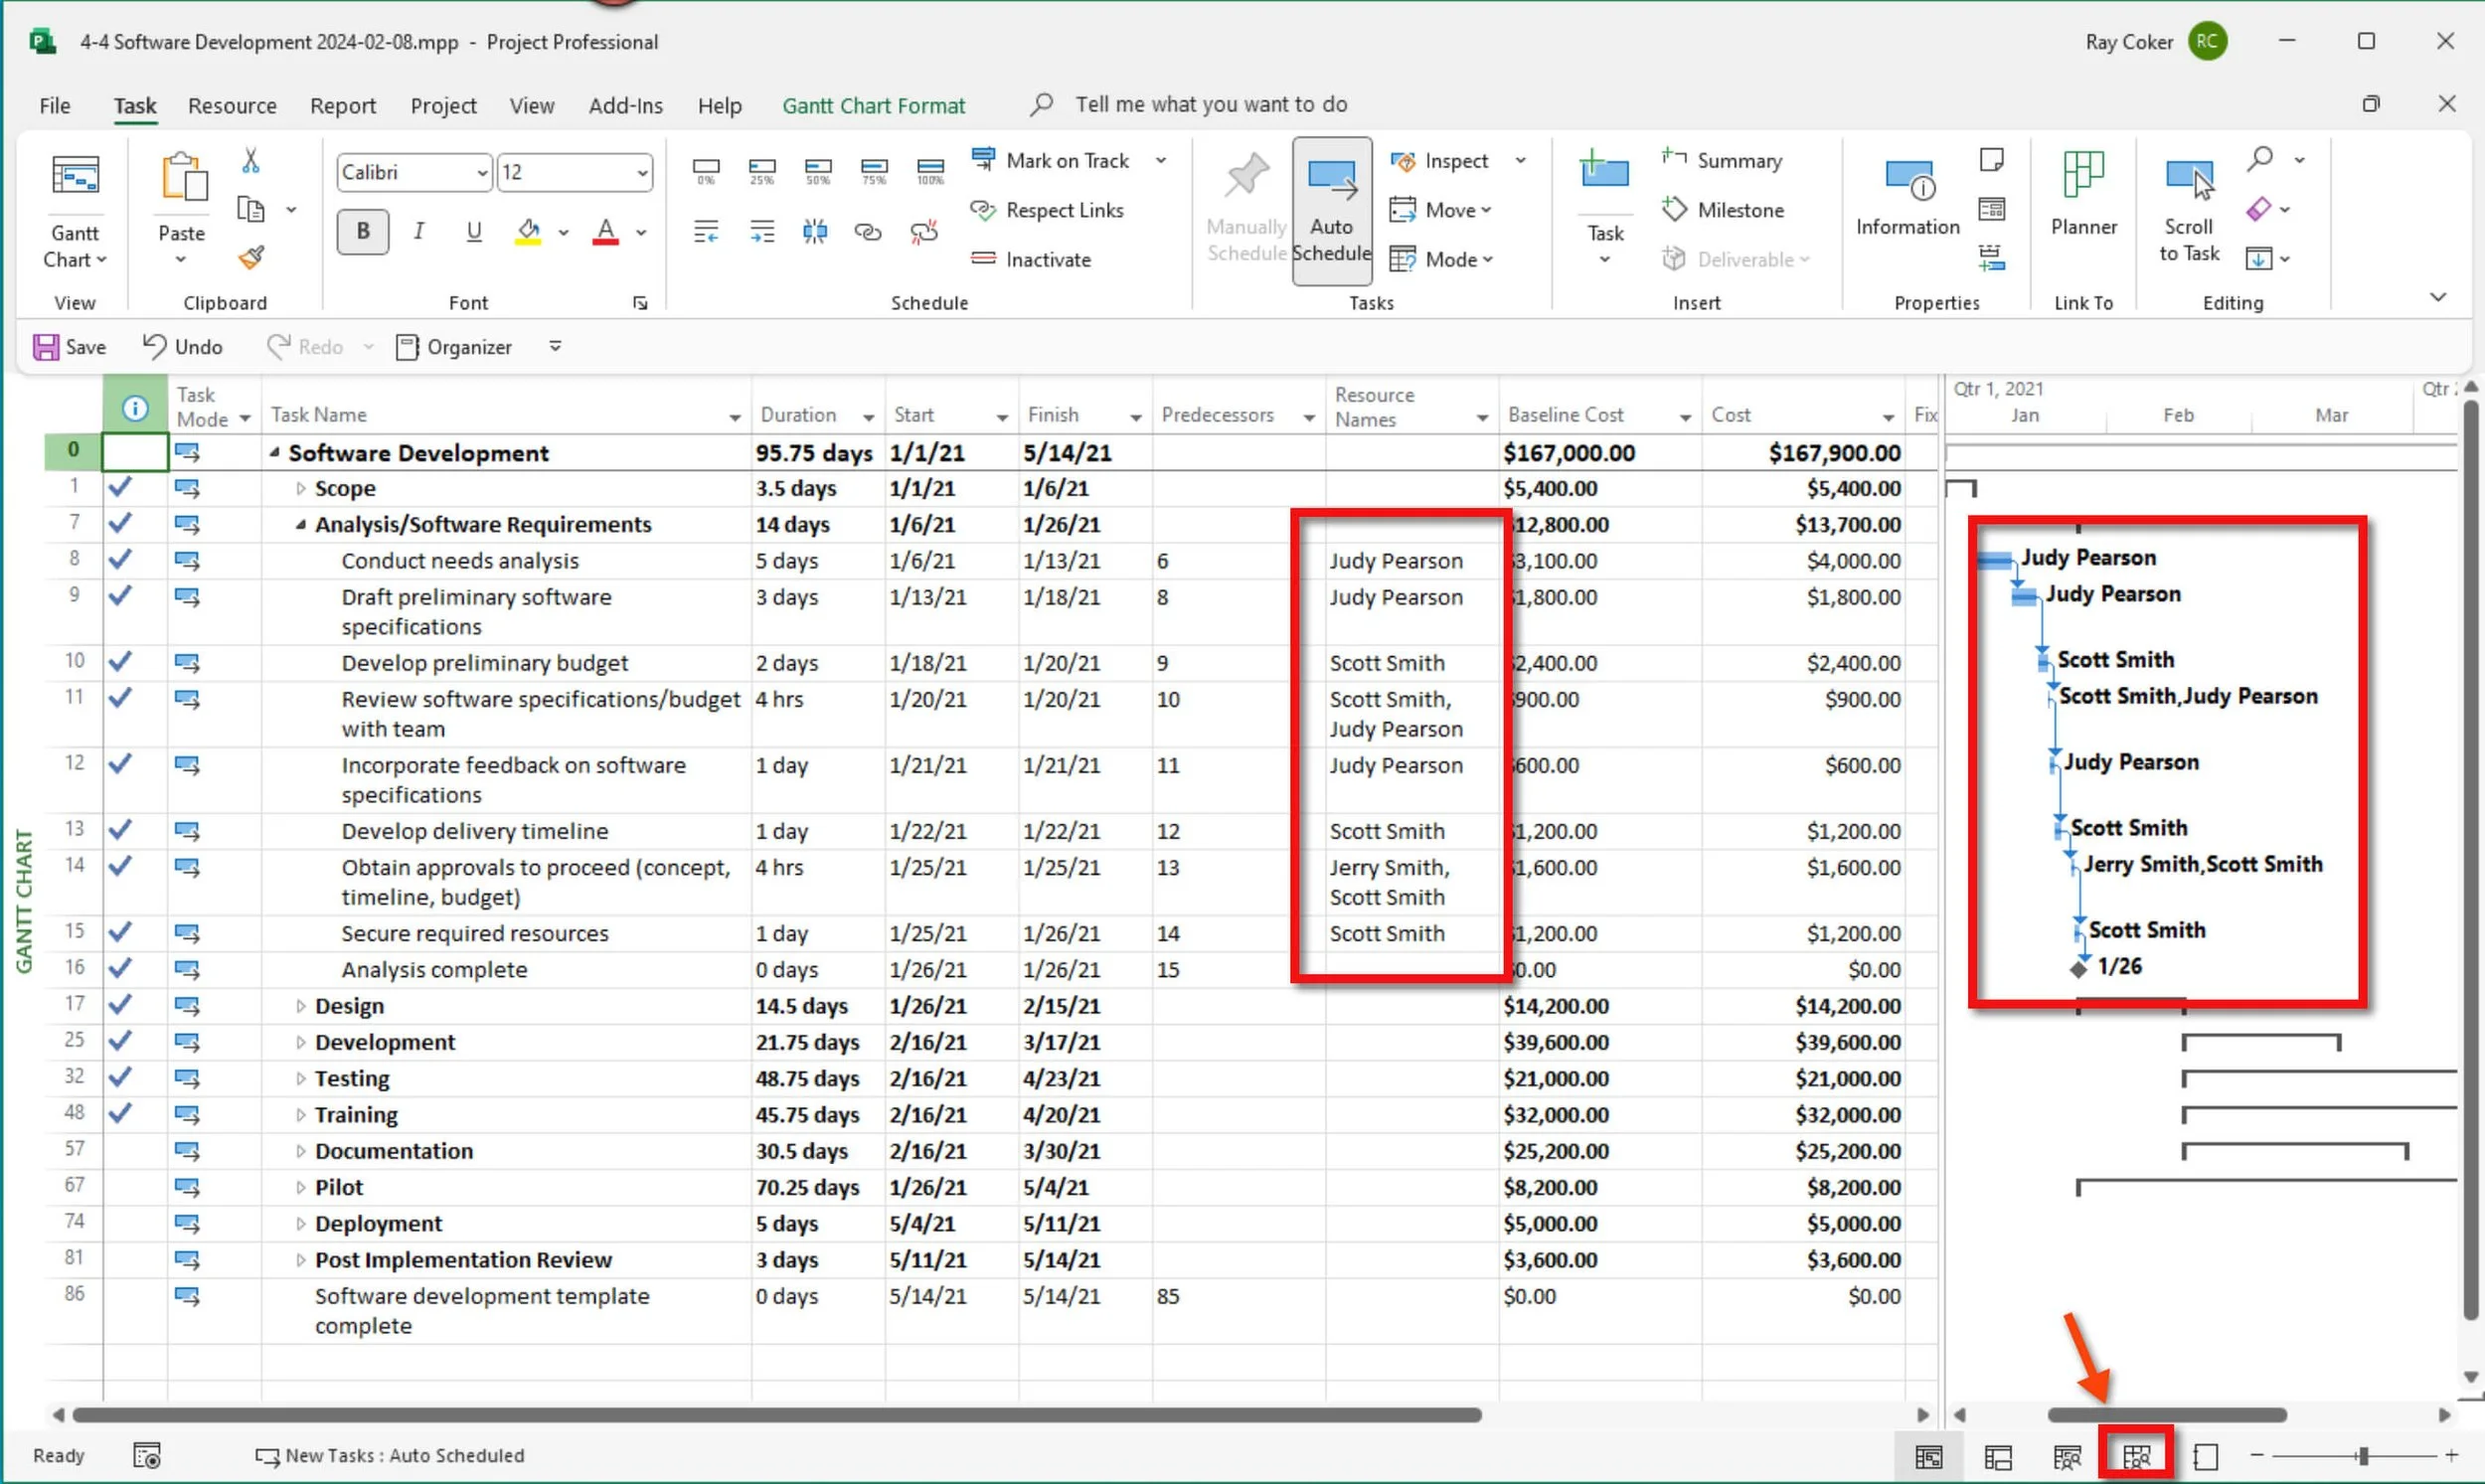Add selected task to the timeline
Screen dimensions: 2485x1484
1991,258
